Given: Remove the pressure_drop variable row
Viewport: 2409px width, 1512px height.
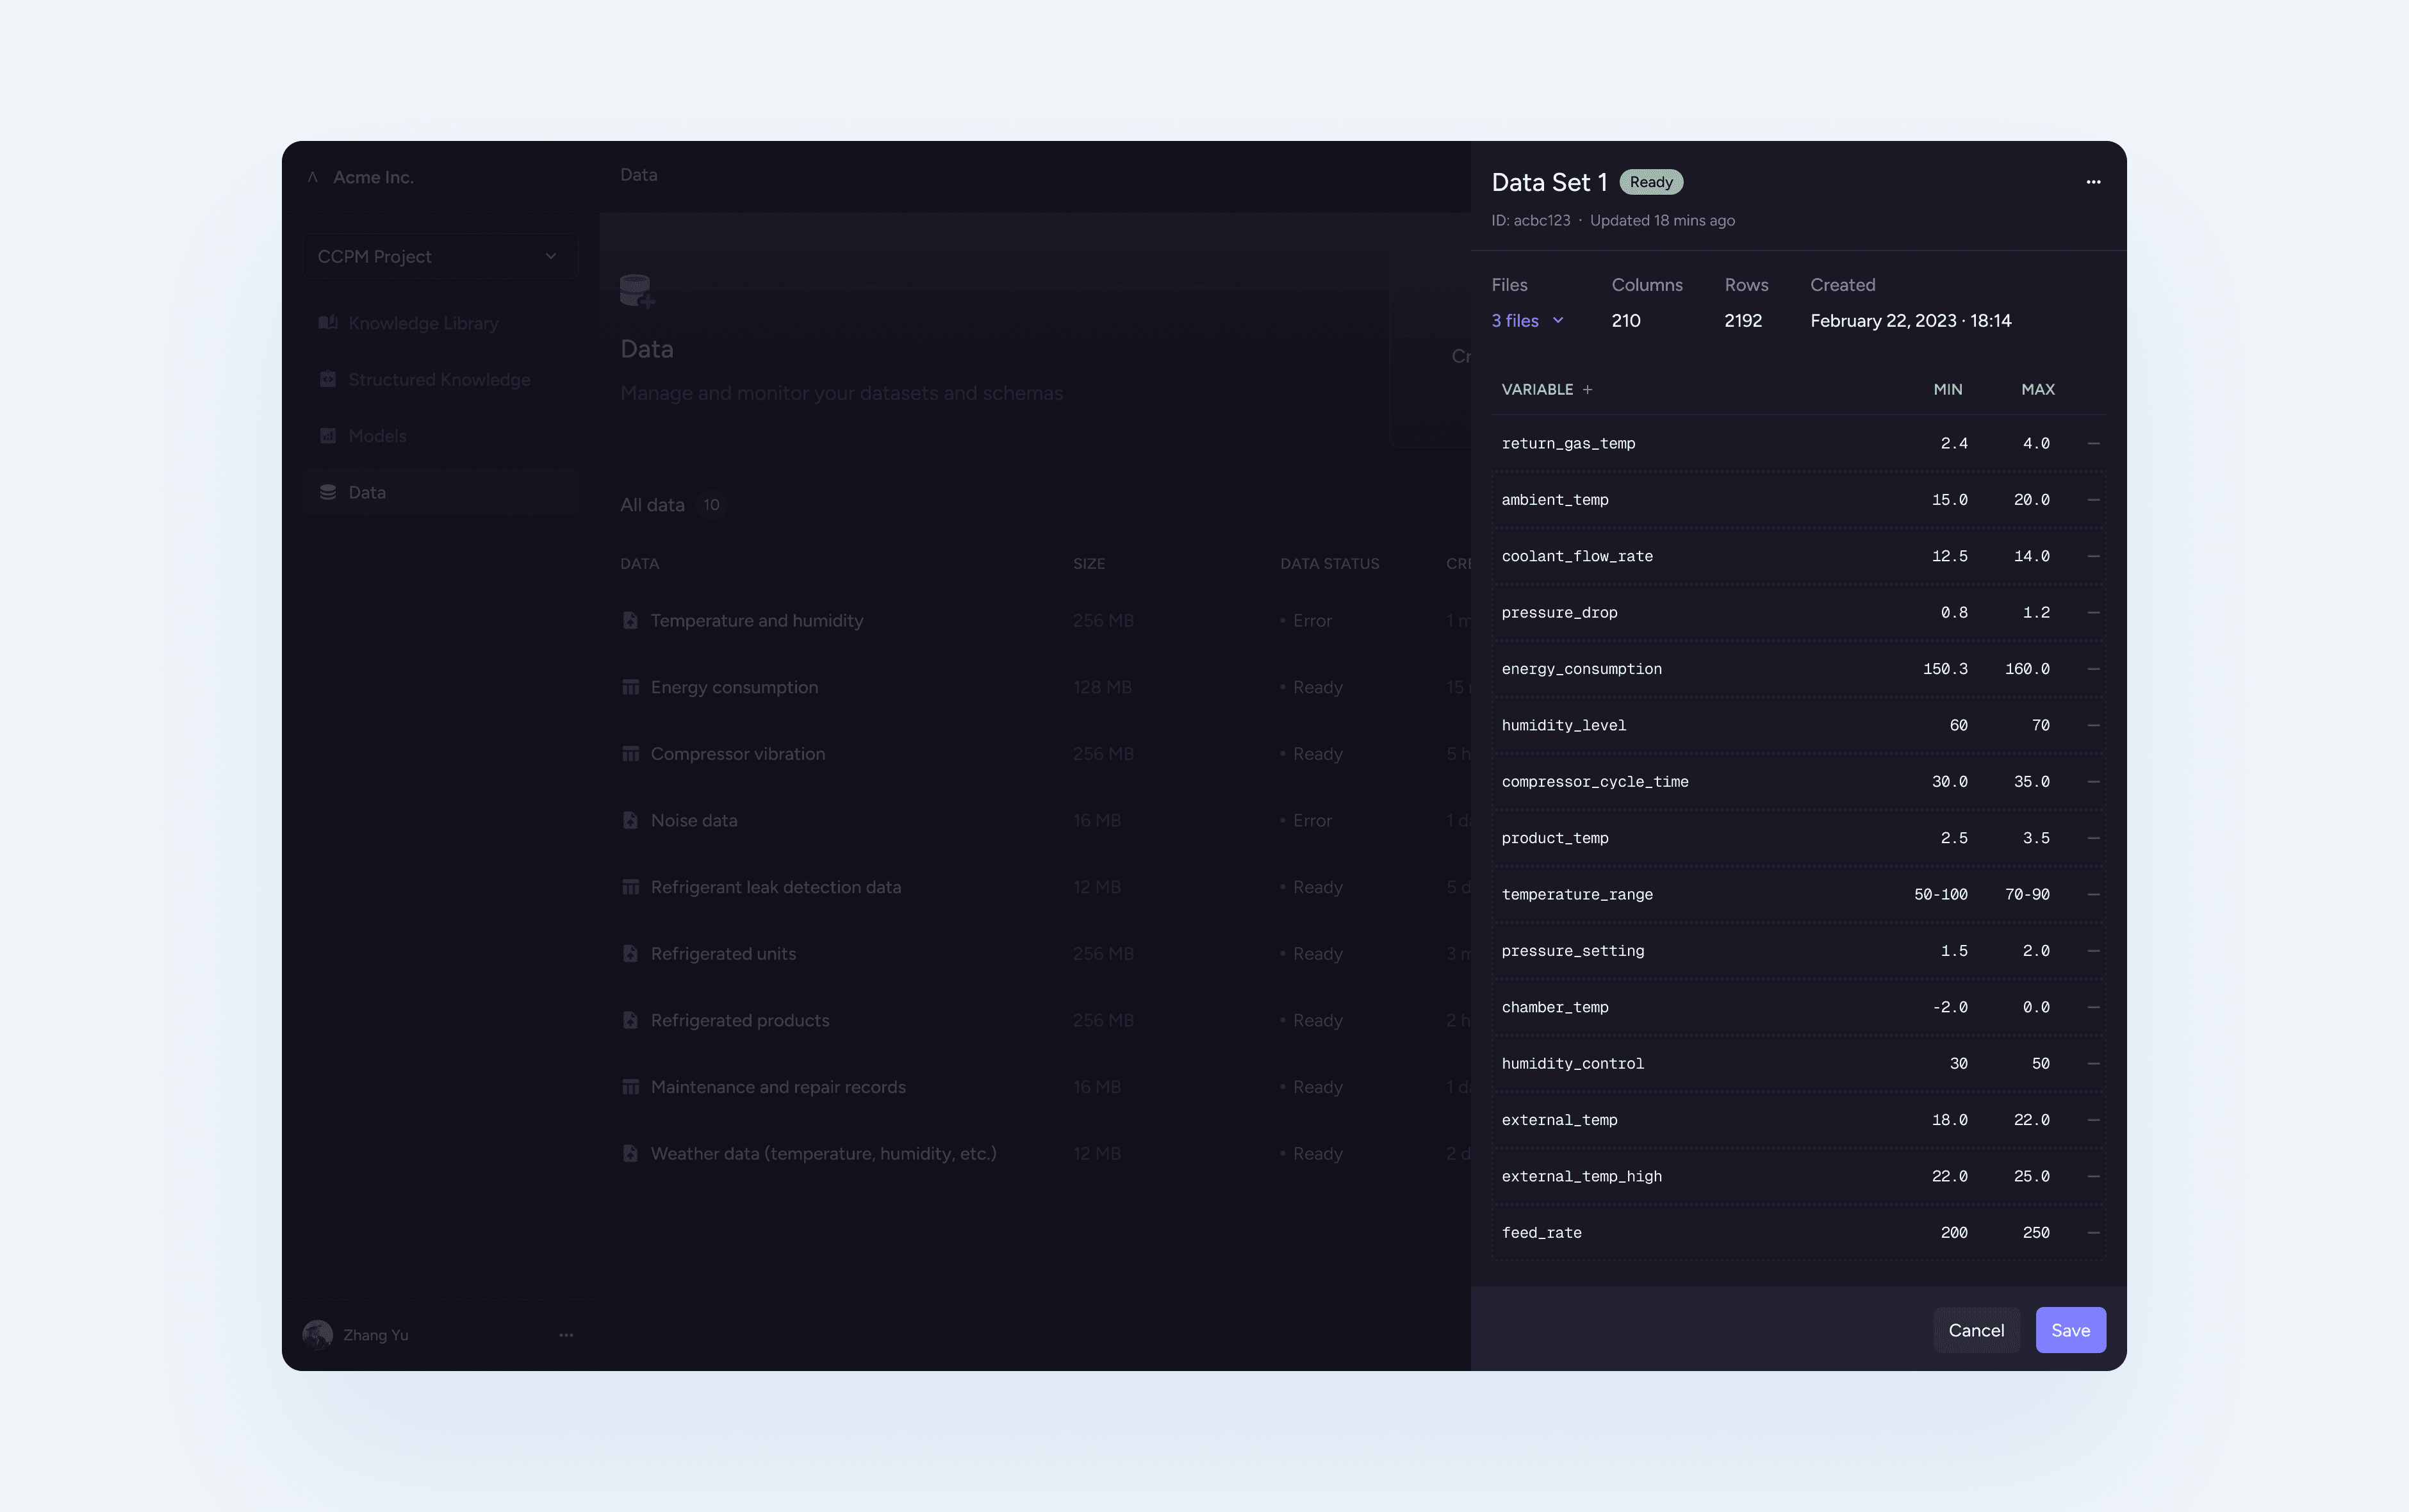Looking at the screenshot, I should click(x=2093, y=612).
